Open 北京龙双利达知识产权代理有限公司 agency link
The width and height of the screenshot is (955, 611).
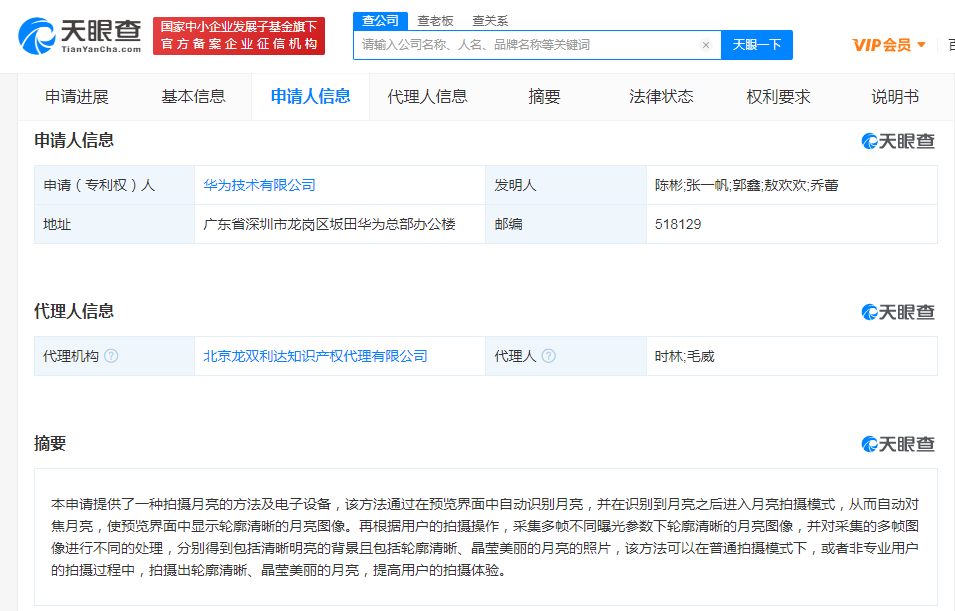coord(315,356)
